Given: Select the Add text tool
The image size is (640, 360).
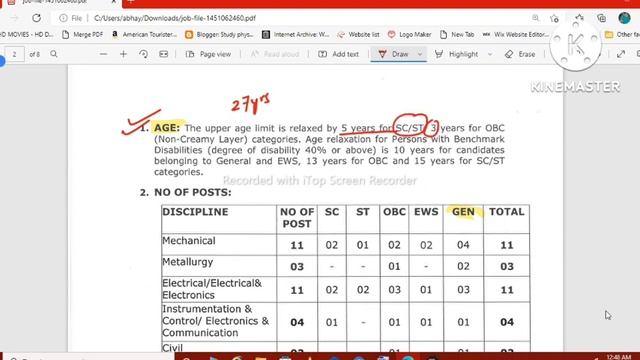Looking at the screenshot, I should (338, 54).
